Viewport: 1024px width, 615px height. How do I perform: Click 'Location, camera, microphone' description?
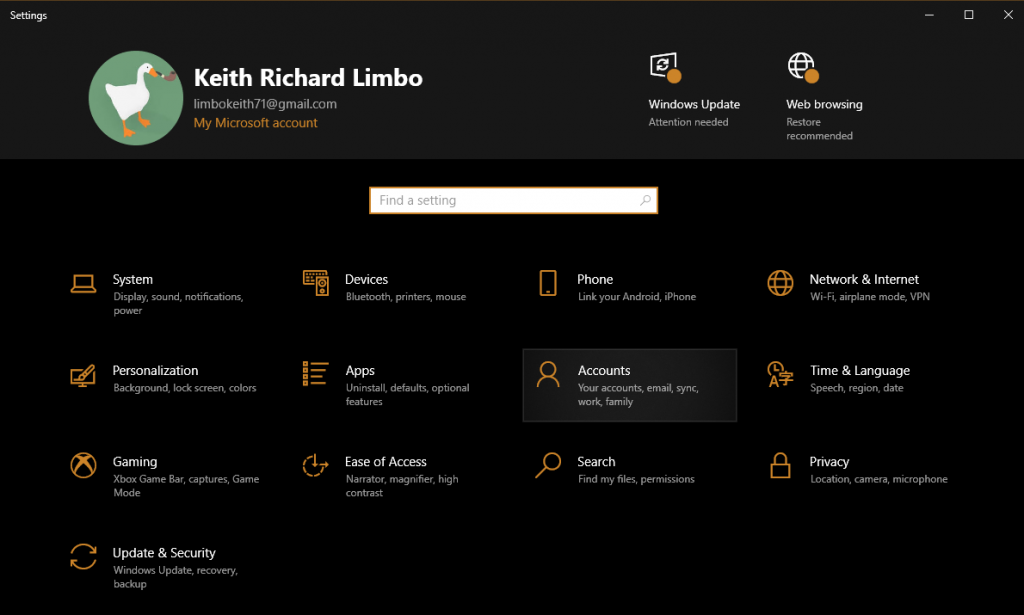(x=878, y=479)
